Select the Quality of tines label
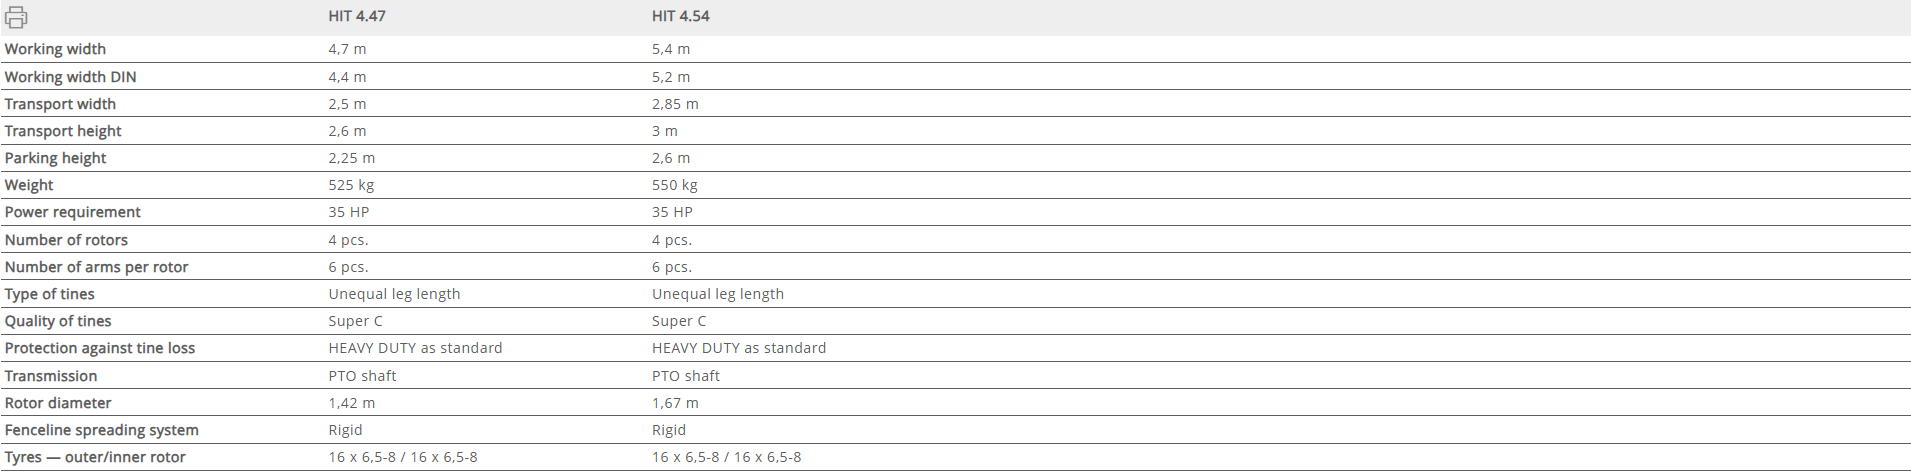The width and height of the screenshot is (1911, 475). [x=58, y=321]
